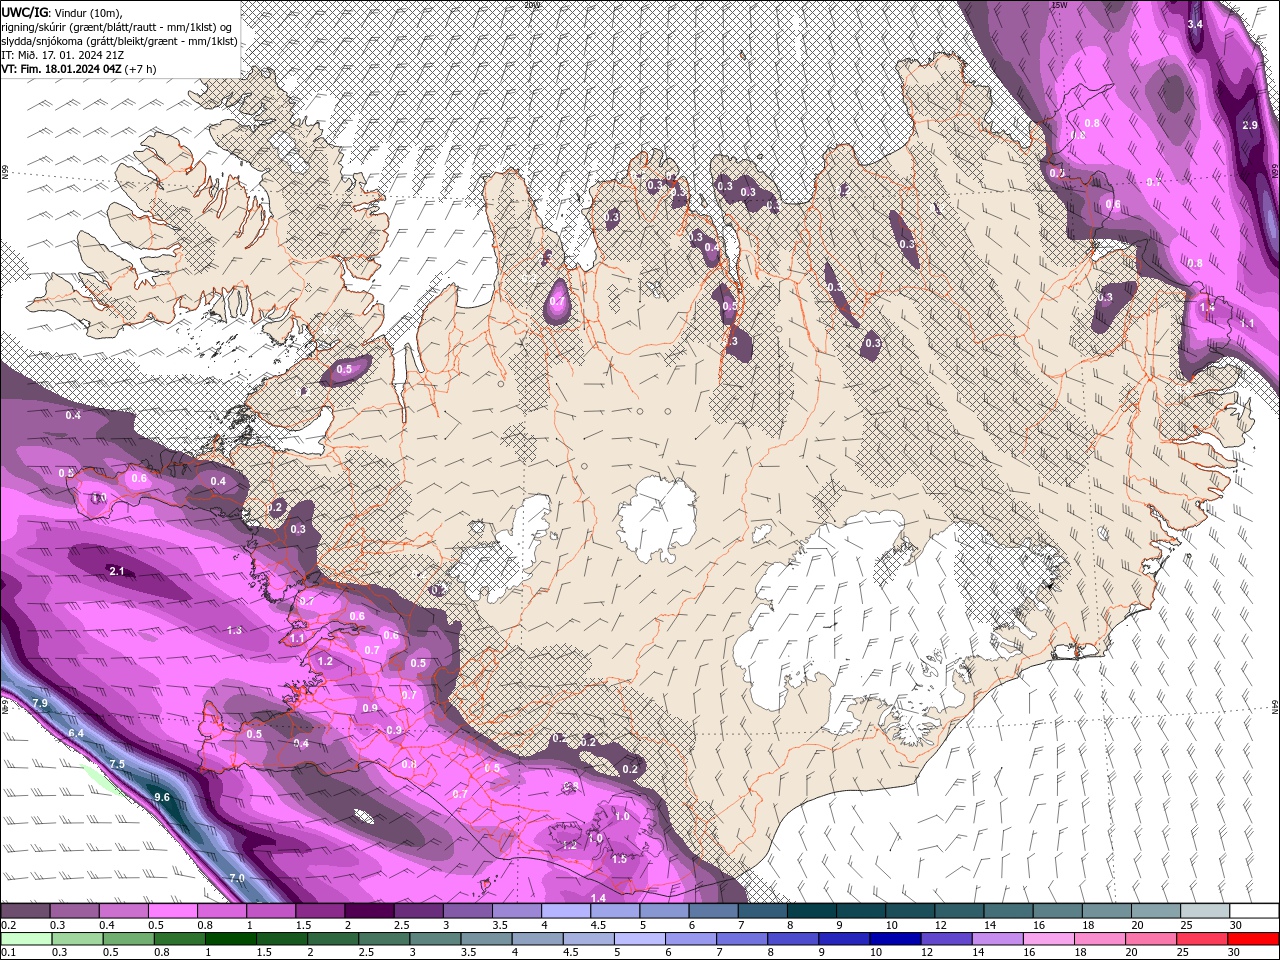
Task: Click the 3.4 precipitation value in the northeast
Action: point(1195,24)
